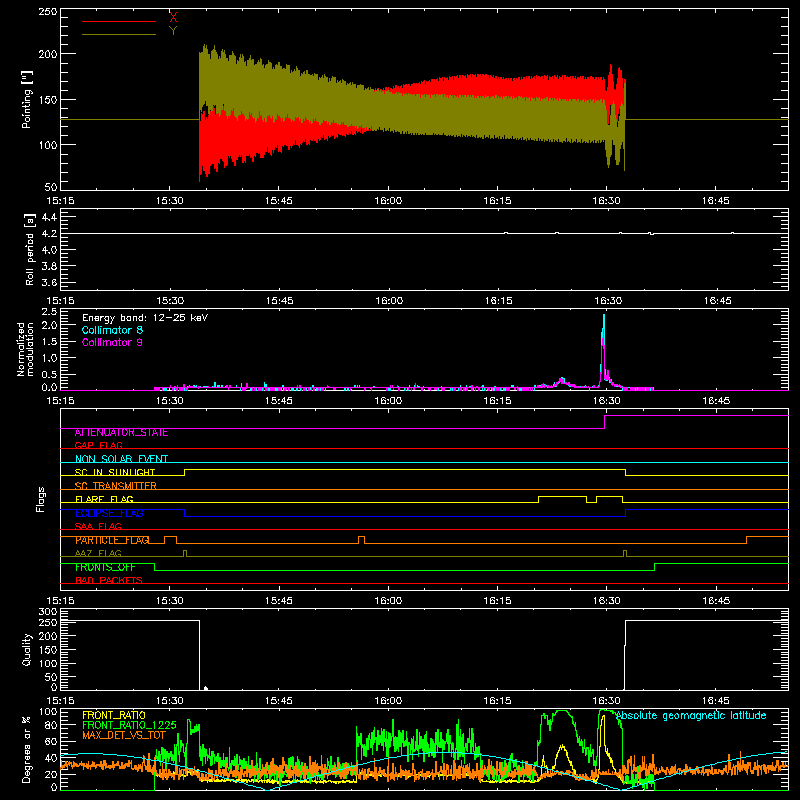800x800 pixels.
Task: Click the green 'FRONT_RATIO_1225' legend label
Action: click(x=129, y=725)
